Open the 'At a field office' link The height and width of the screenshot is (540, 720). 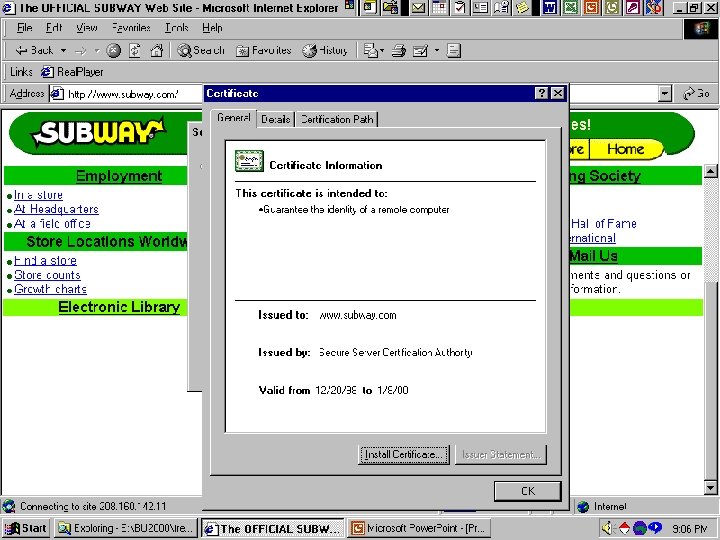52,224
